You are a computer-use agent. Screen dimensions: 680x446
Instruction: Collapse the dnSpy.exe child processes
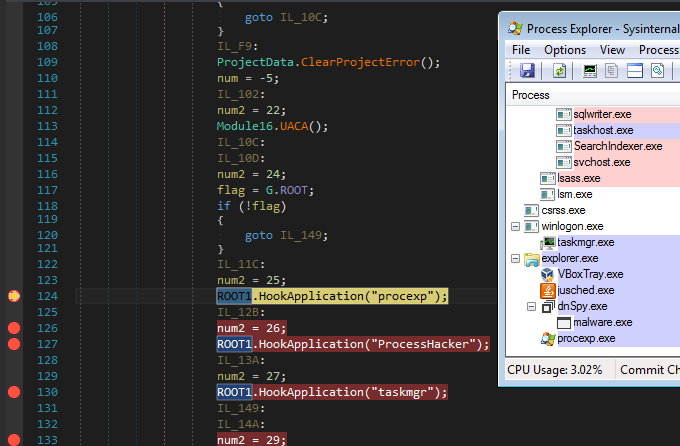click(531, 306)
